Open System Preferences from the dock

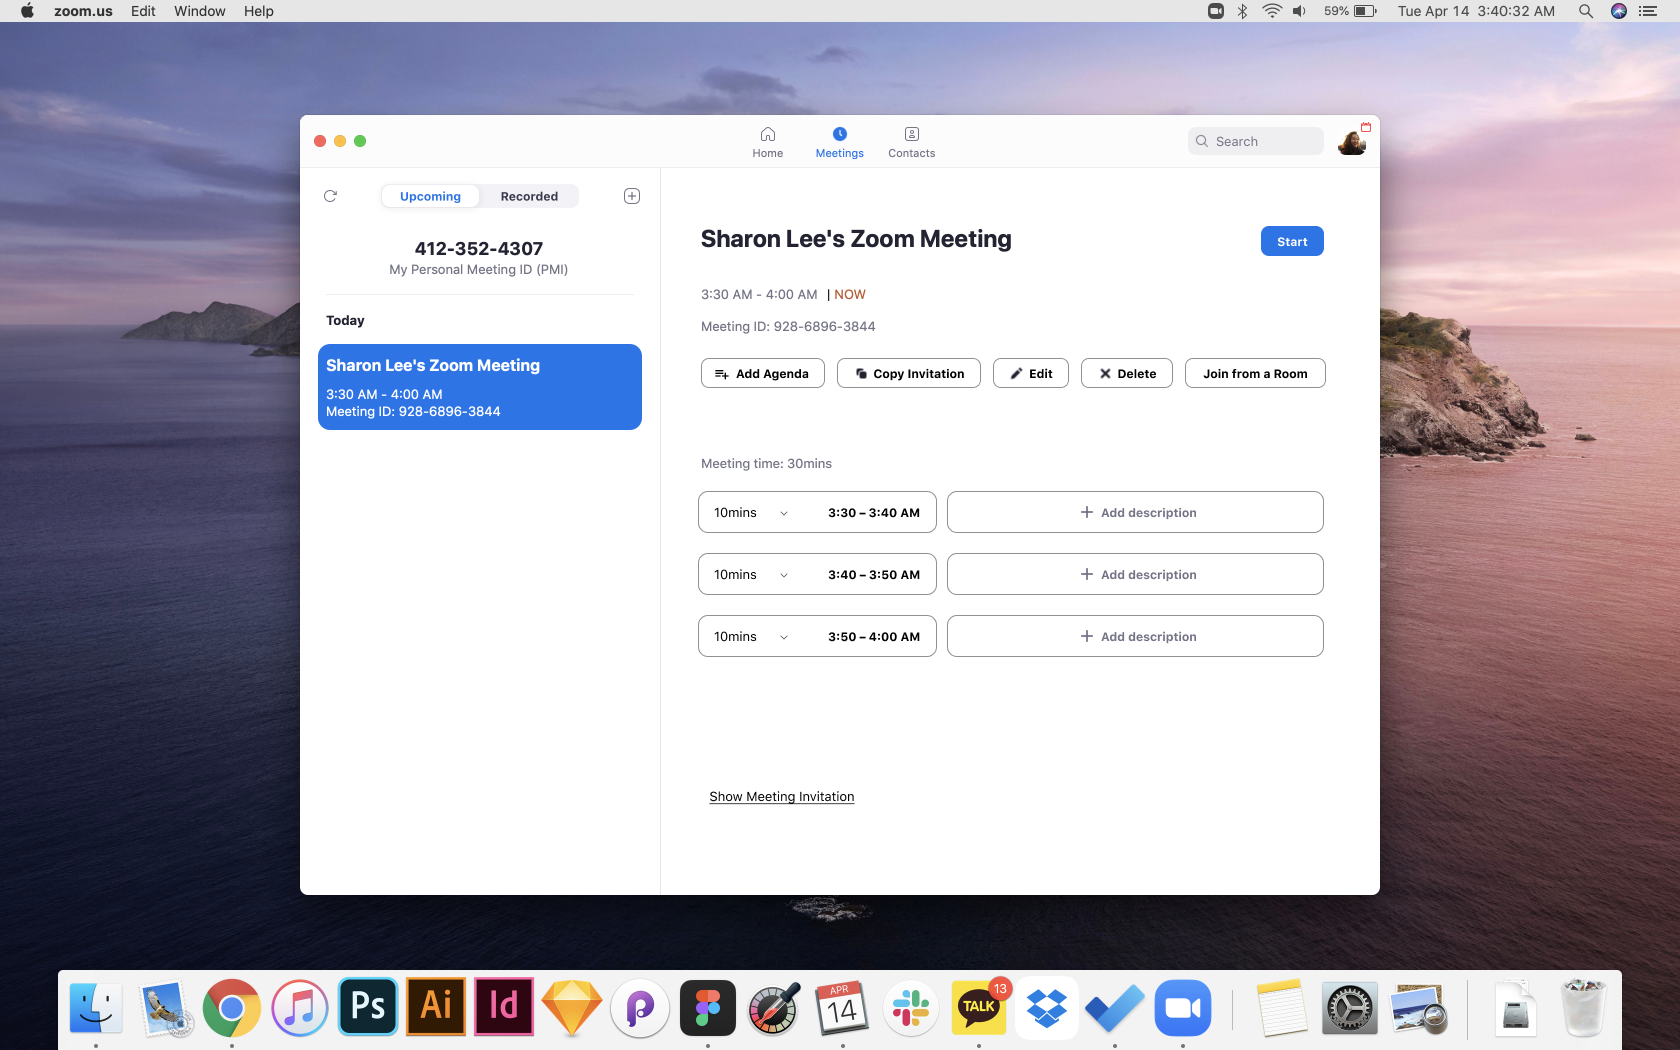1350,1008
